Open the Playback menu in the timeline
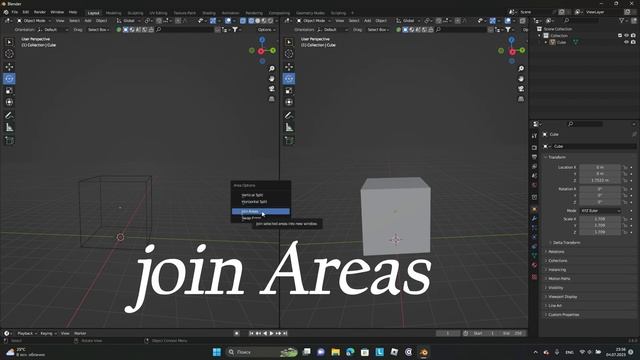 [27, 333]
